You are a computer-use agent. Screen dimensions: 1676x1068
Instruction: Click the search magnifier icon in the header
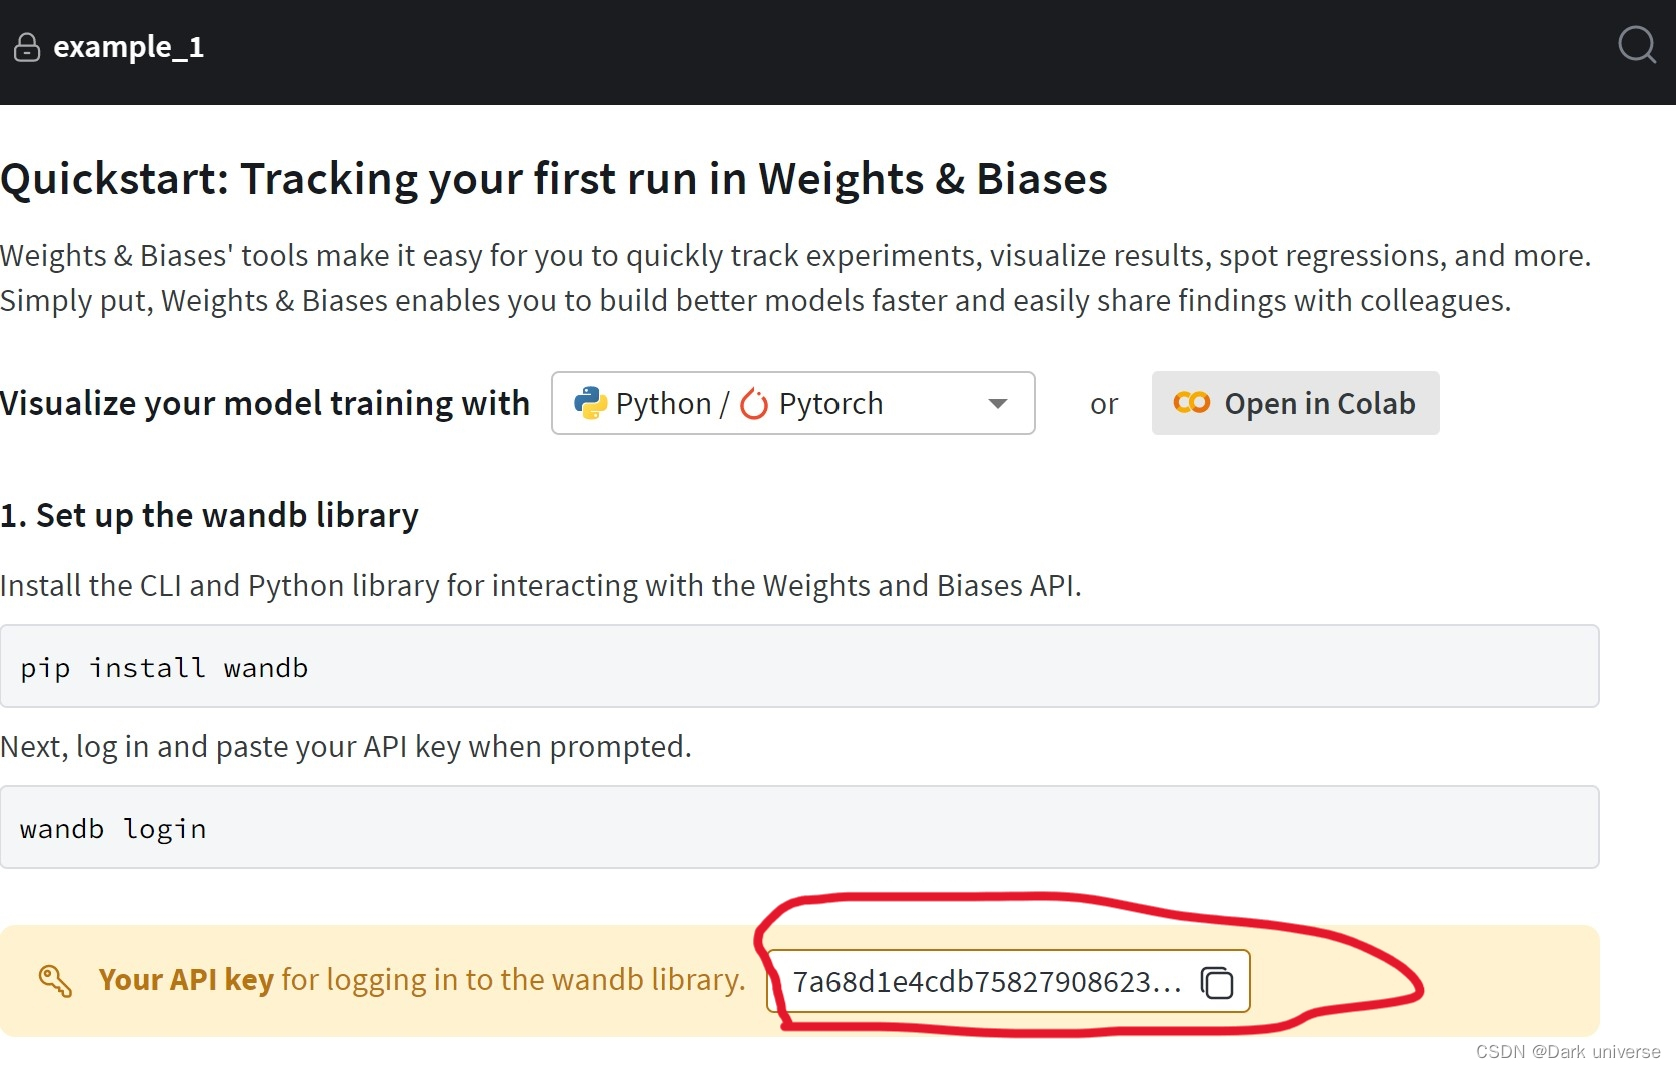(1637, 45)
